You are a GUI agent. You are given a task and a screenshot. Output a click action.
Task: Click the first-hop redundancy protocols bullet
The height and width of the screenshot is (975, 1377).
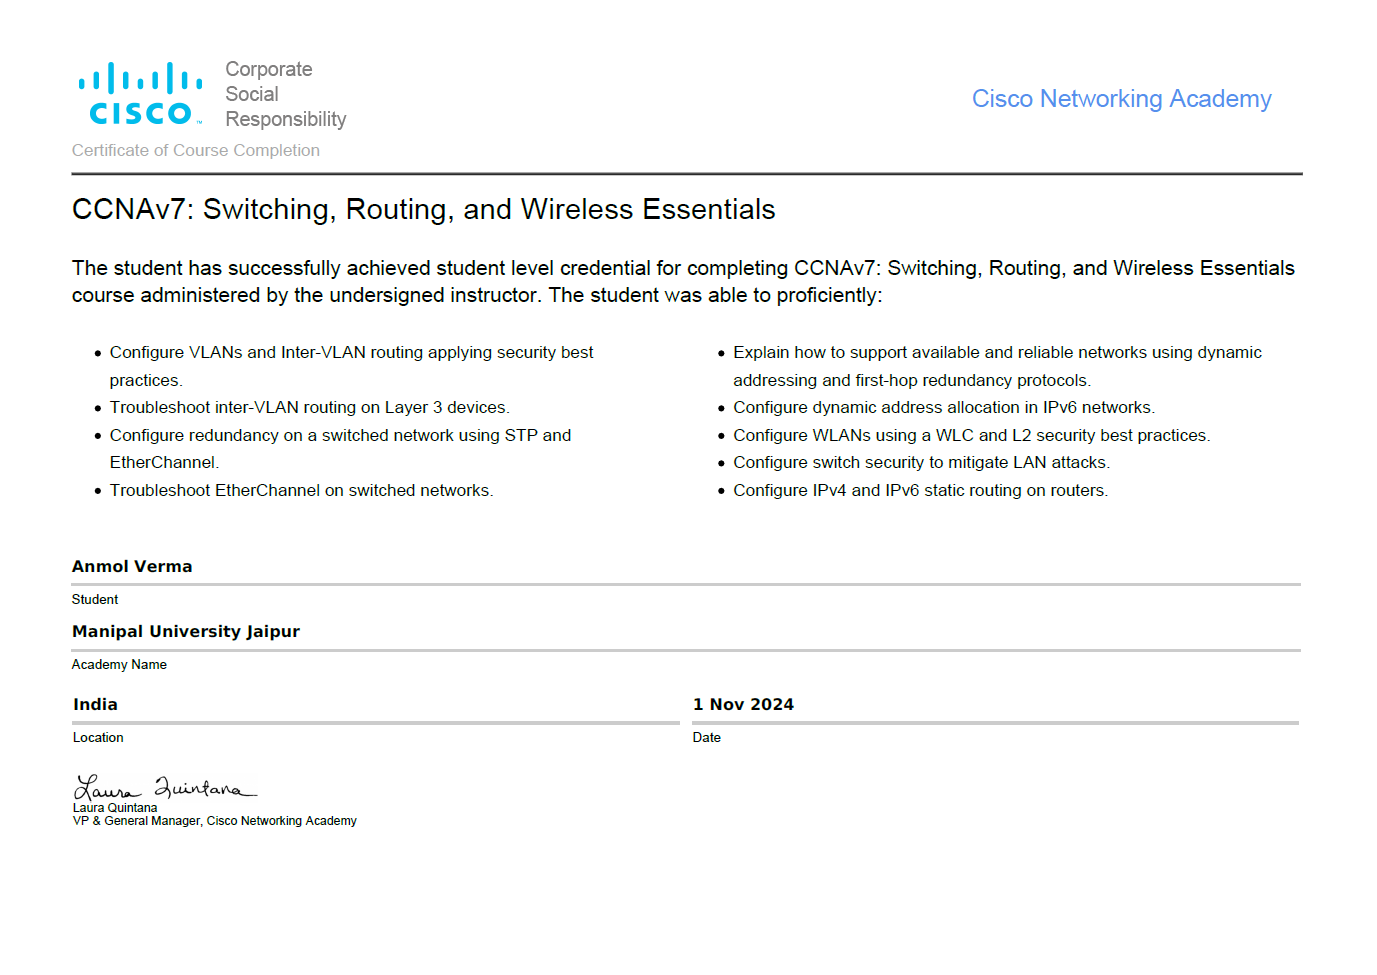click(996, 353)
